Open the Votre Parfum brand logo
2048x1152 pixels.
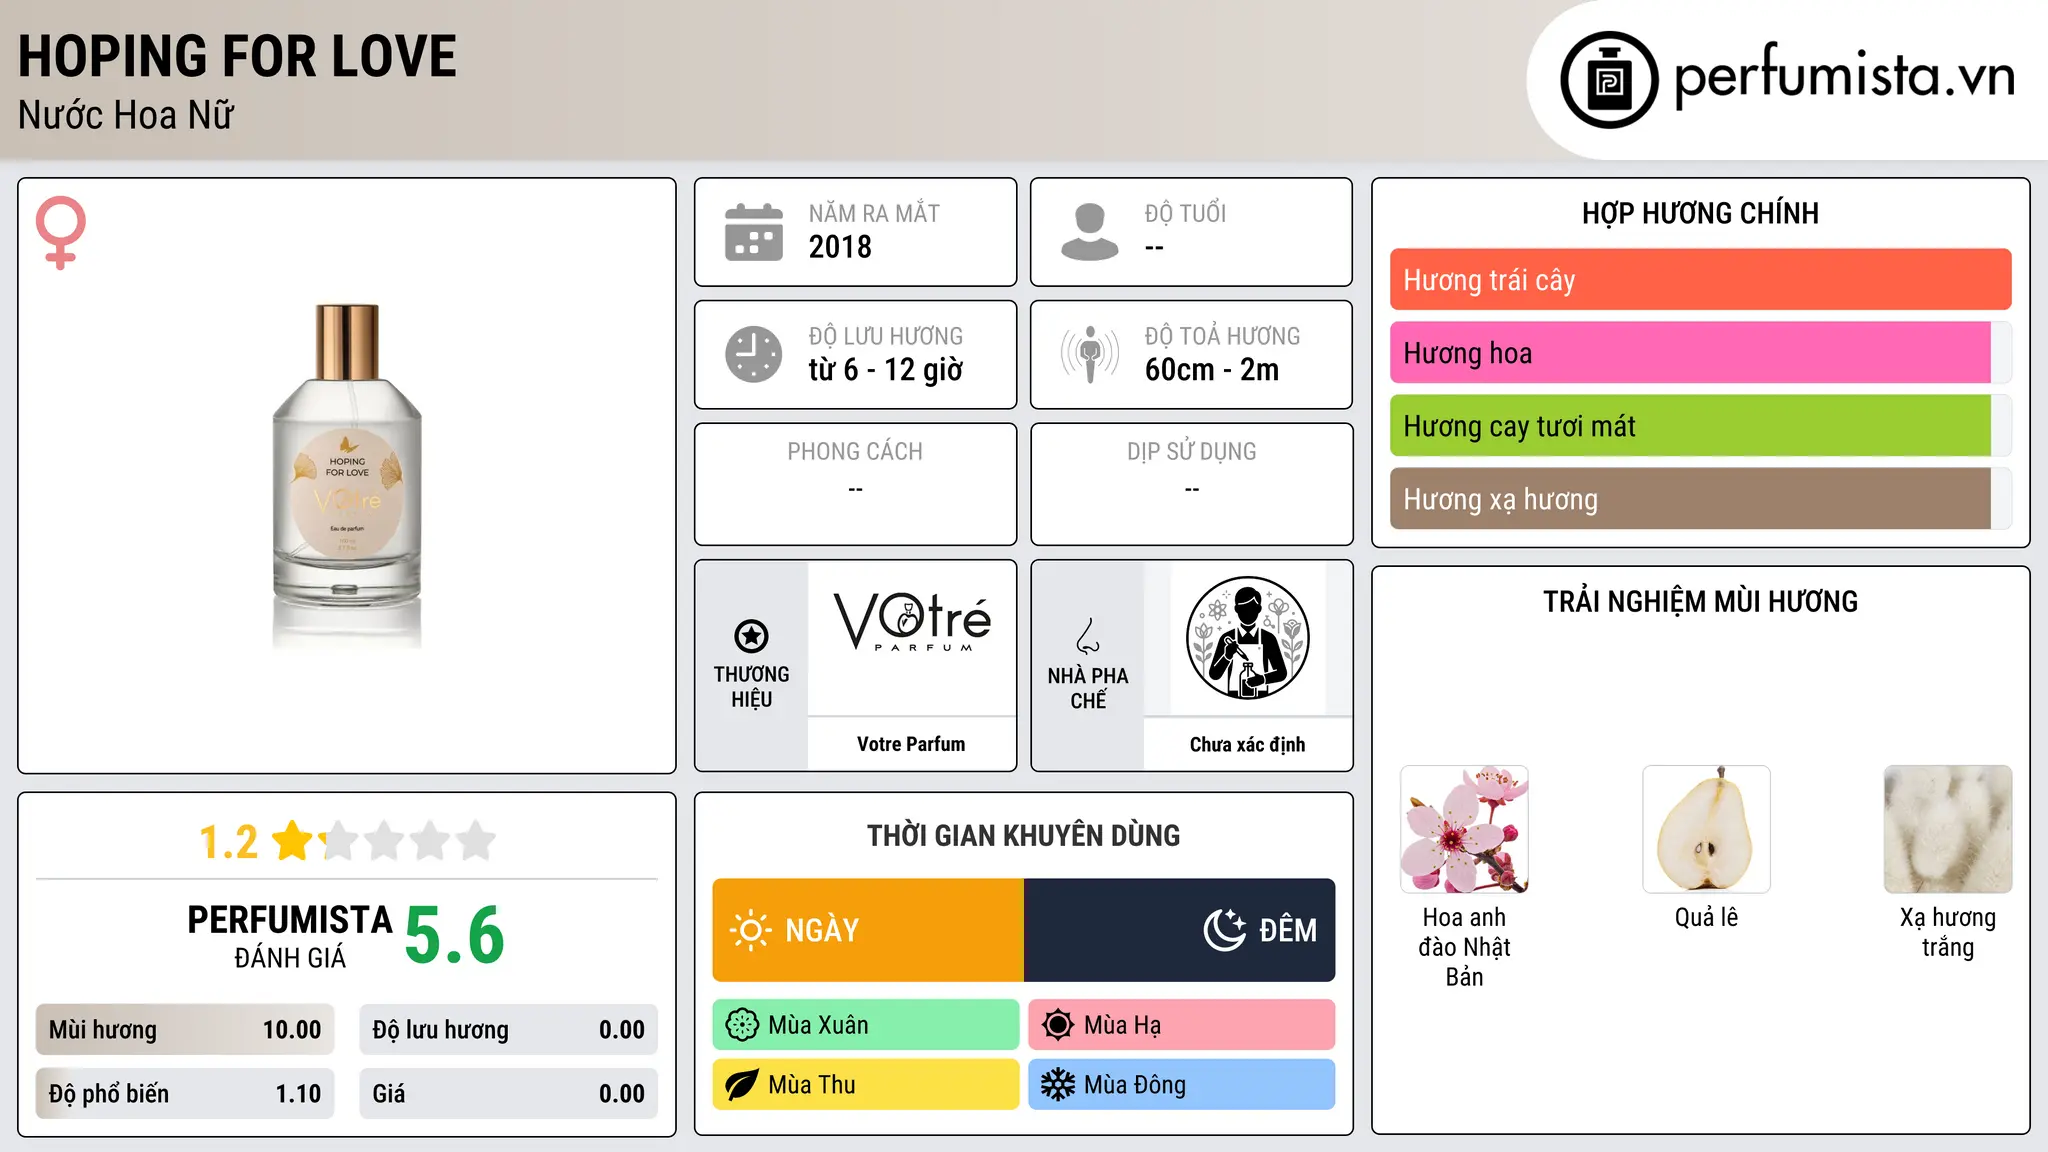coord(912,622)
